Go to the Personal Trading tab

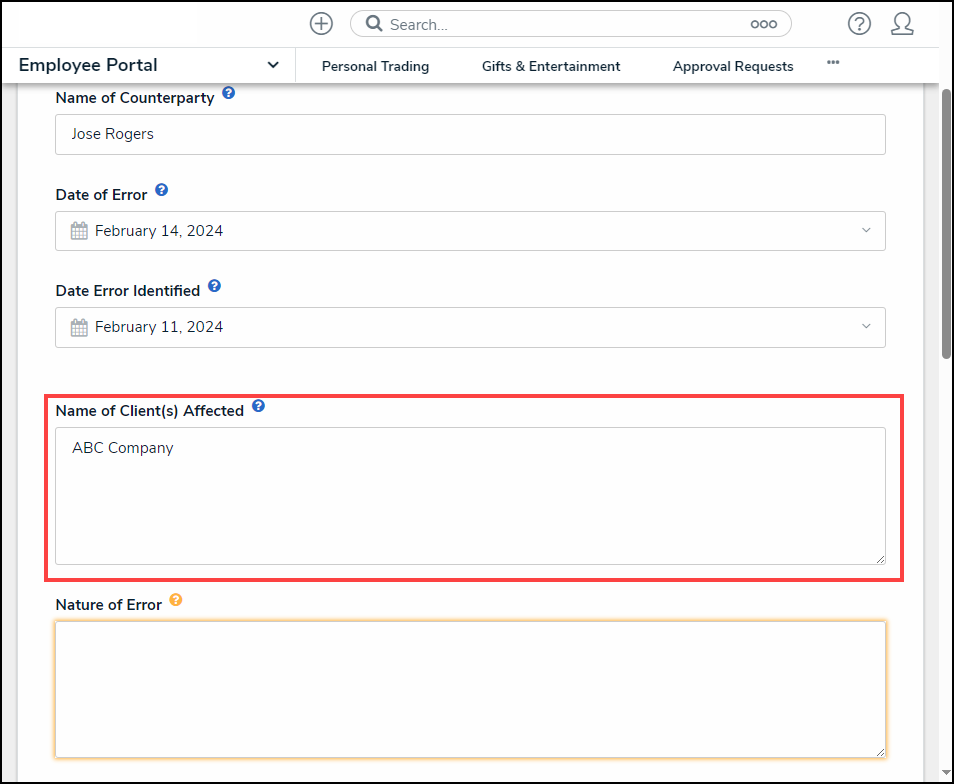tap(375, 66)
